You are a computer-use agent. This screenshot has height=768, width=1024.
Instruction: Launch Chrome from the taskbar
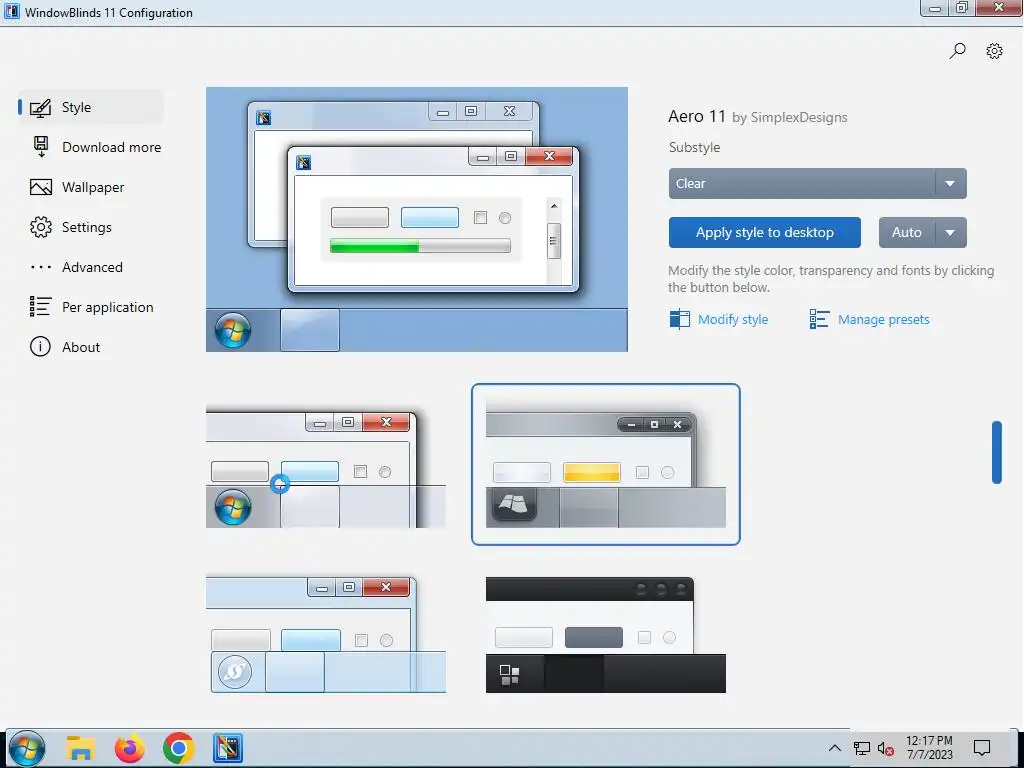click(x=179, y=748)
